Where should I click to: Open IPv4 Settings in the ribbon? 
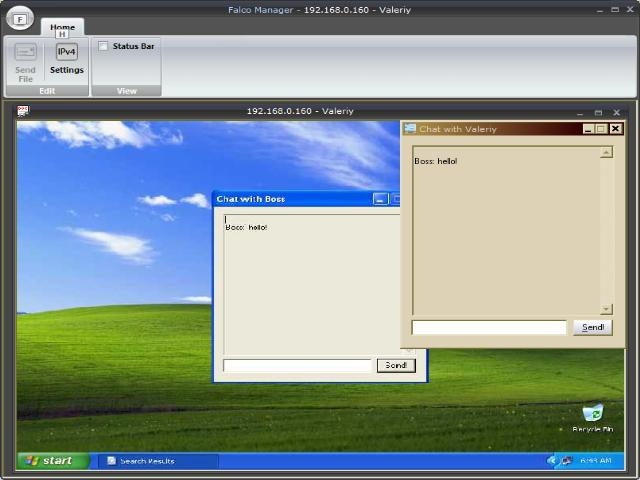click(x=67, y=60)
